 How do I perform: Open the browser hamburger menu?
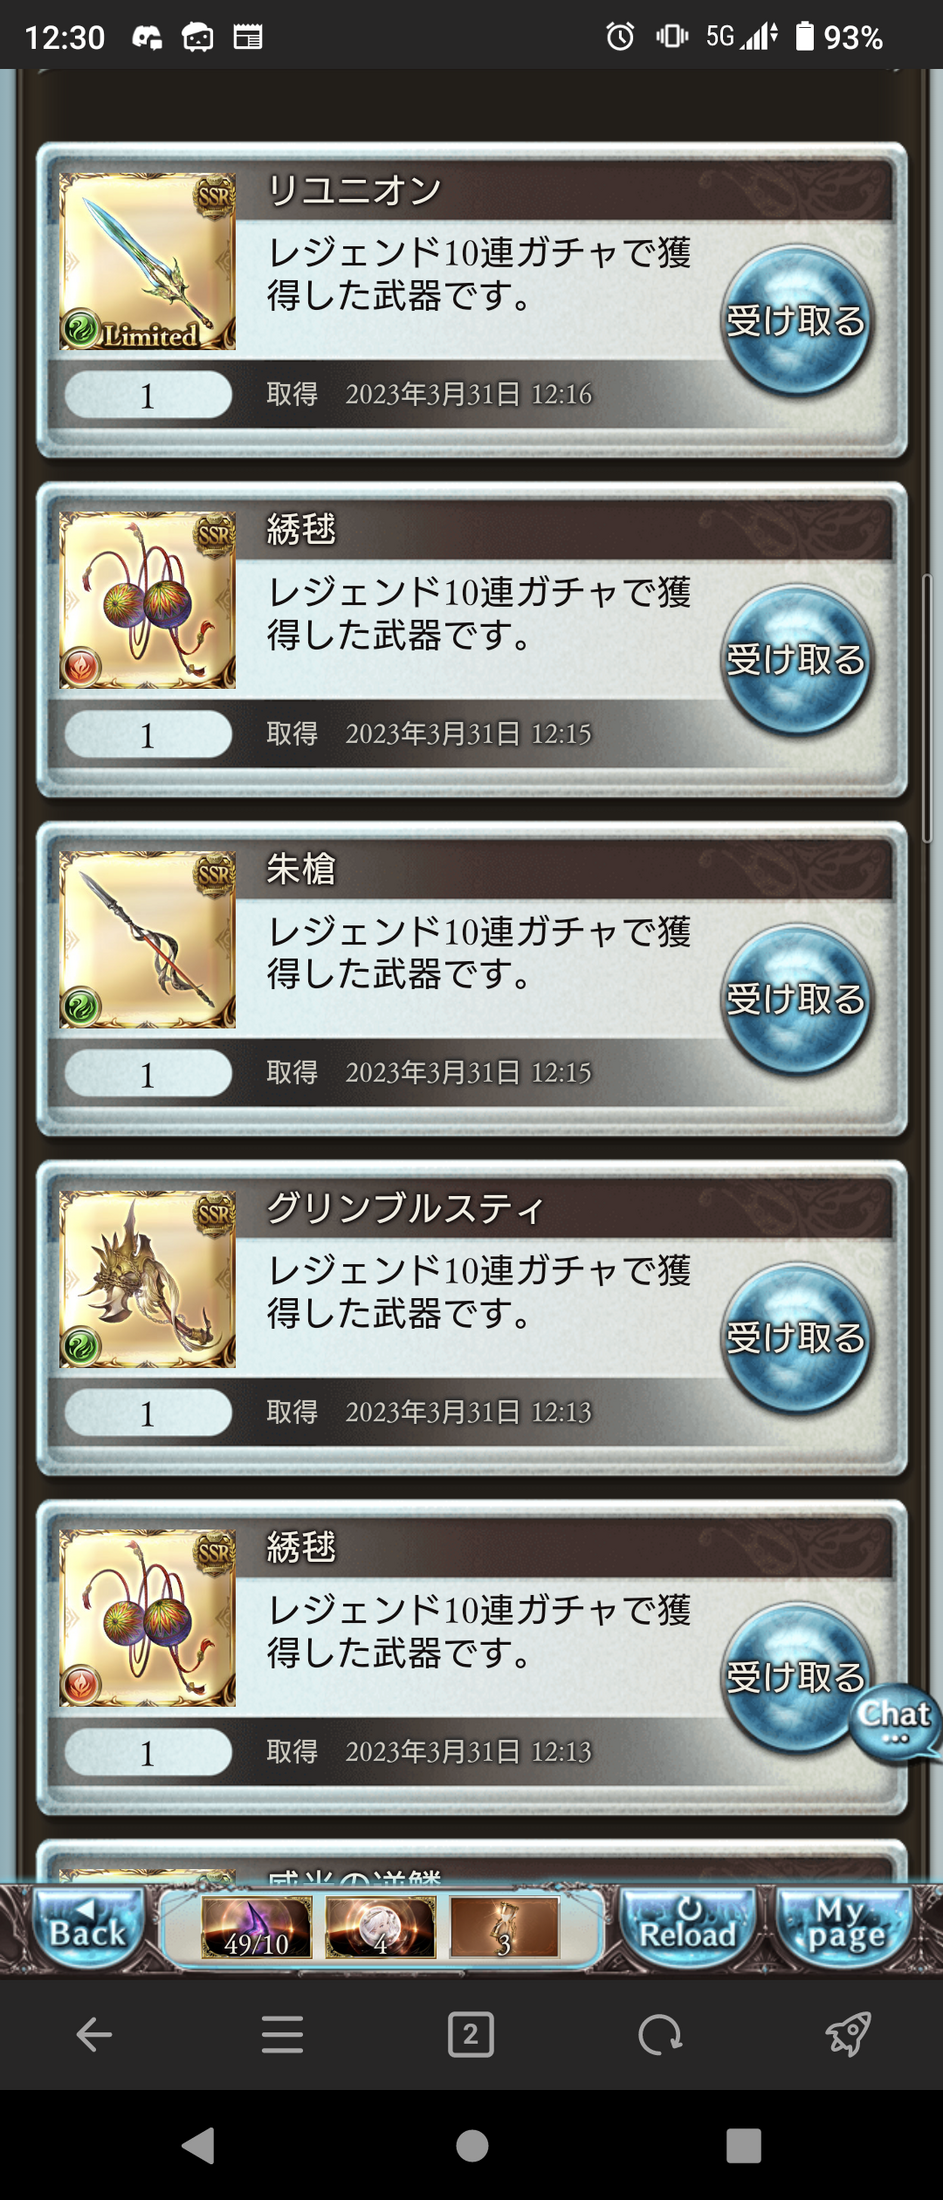(x=282, y=2035)
